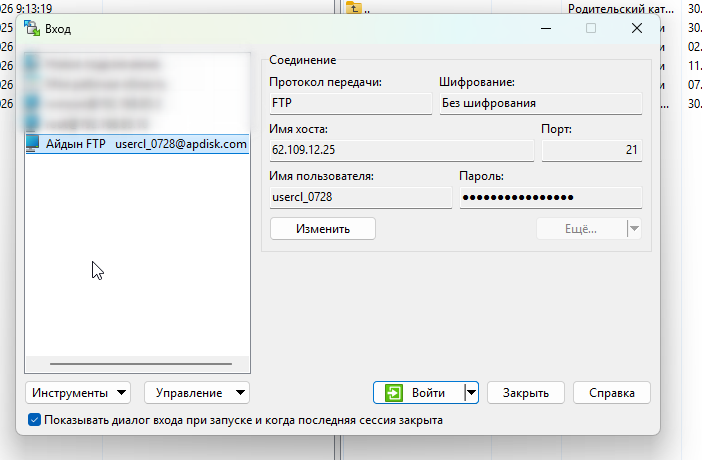702x460 pixels.
Task: Click 'Родительский кат...' text in the background file panel
Action: click(621, 9)
